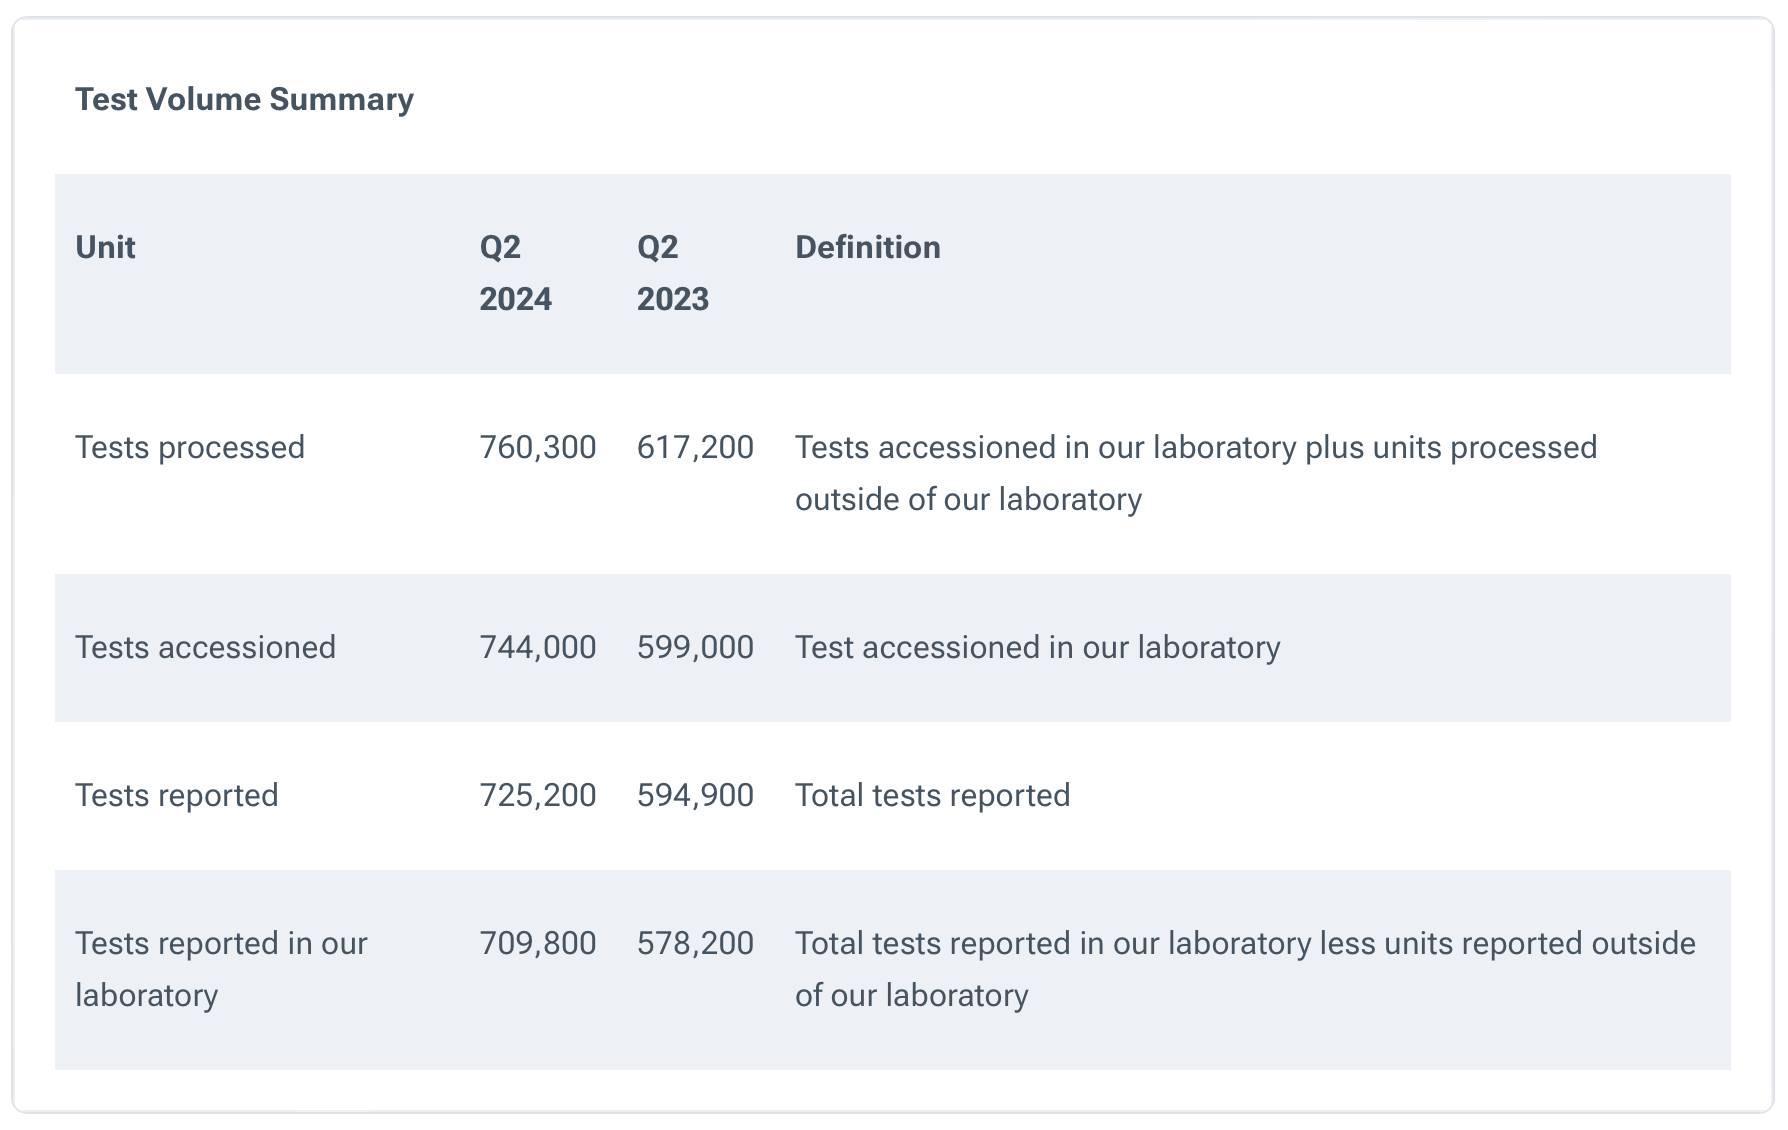This screenshot has height=1130, width=1788.
Task: Click the 617,200 value cell
Action: pos(695,447)
